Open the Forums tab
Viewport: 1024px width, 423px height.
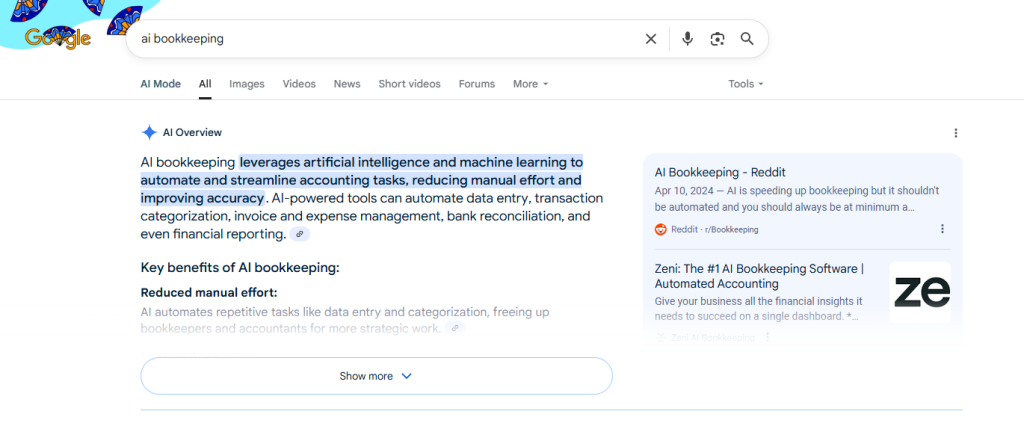pos(476,84)
